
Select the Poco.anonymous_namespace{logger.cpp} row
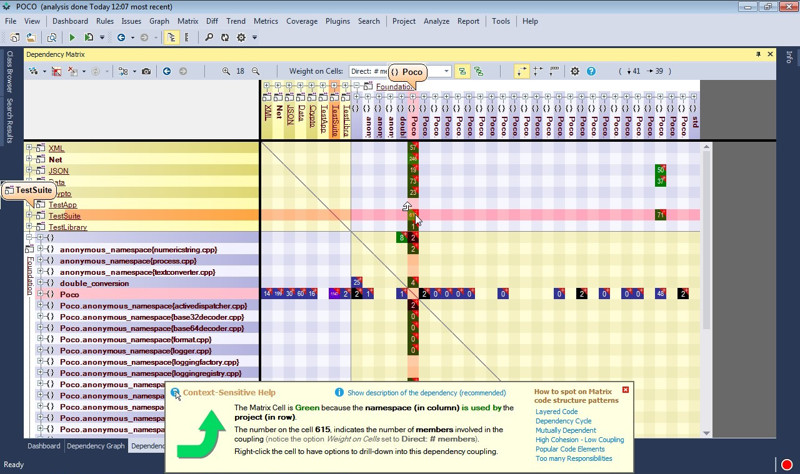[x=135, y=351]
